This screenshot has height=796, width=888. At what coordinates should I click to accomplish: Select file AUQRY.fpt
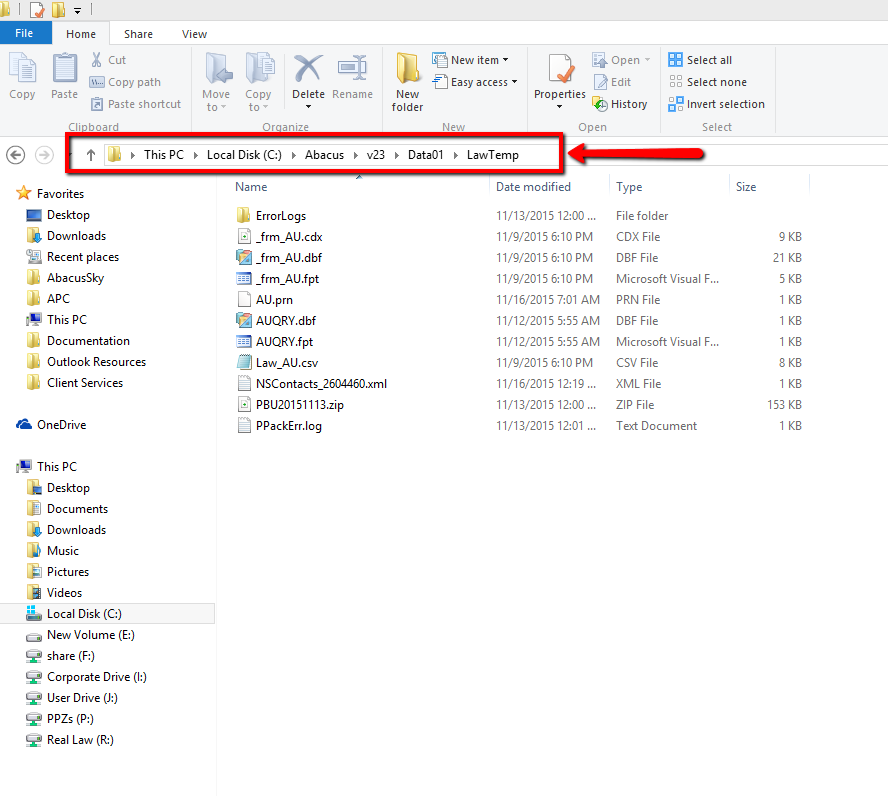(x=284, y=341)
